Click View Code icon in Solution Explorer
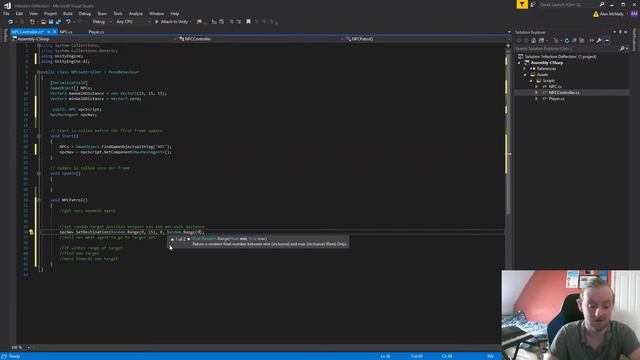640x360 pixels. point(591,40)
